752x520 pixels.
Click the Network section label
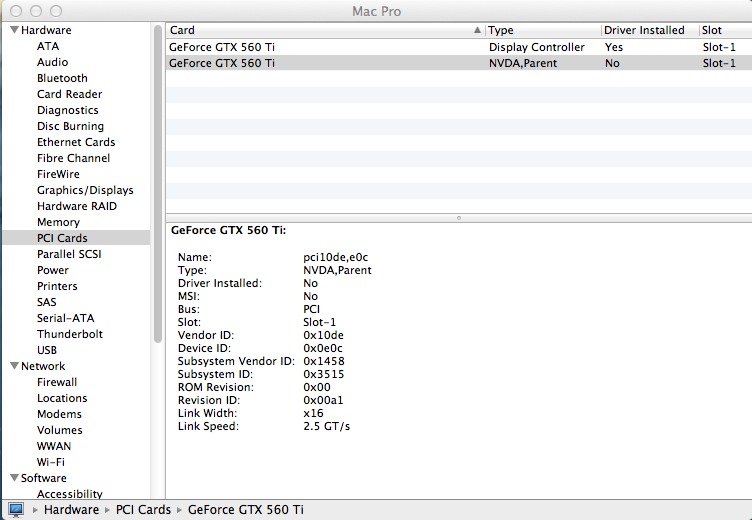click(43, 366)
